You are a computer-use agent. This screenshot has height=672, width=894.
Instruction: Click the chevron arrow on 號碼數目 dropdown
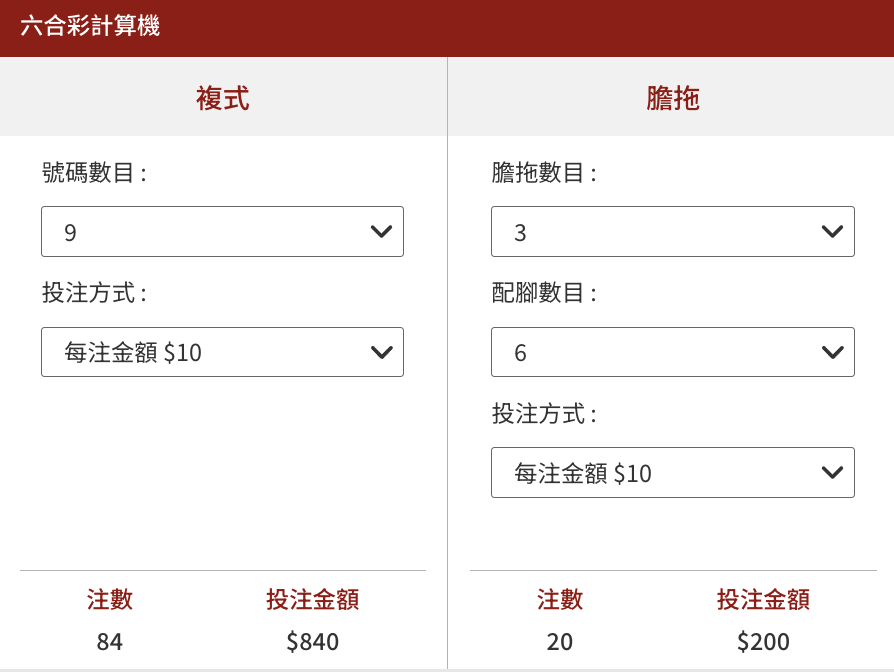(x=380, y=232)
